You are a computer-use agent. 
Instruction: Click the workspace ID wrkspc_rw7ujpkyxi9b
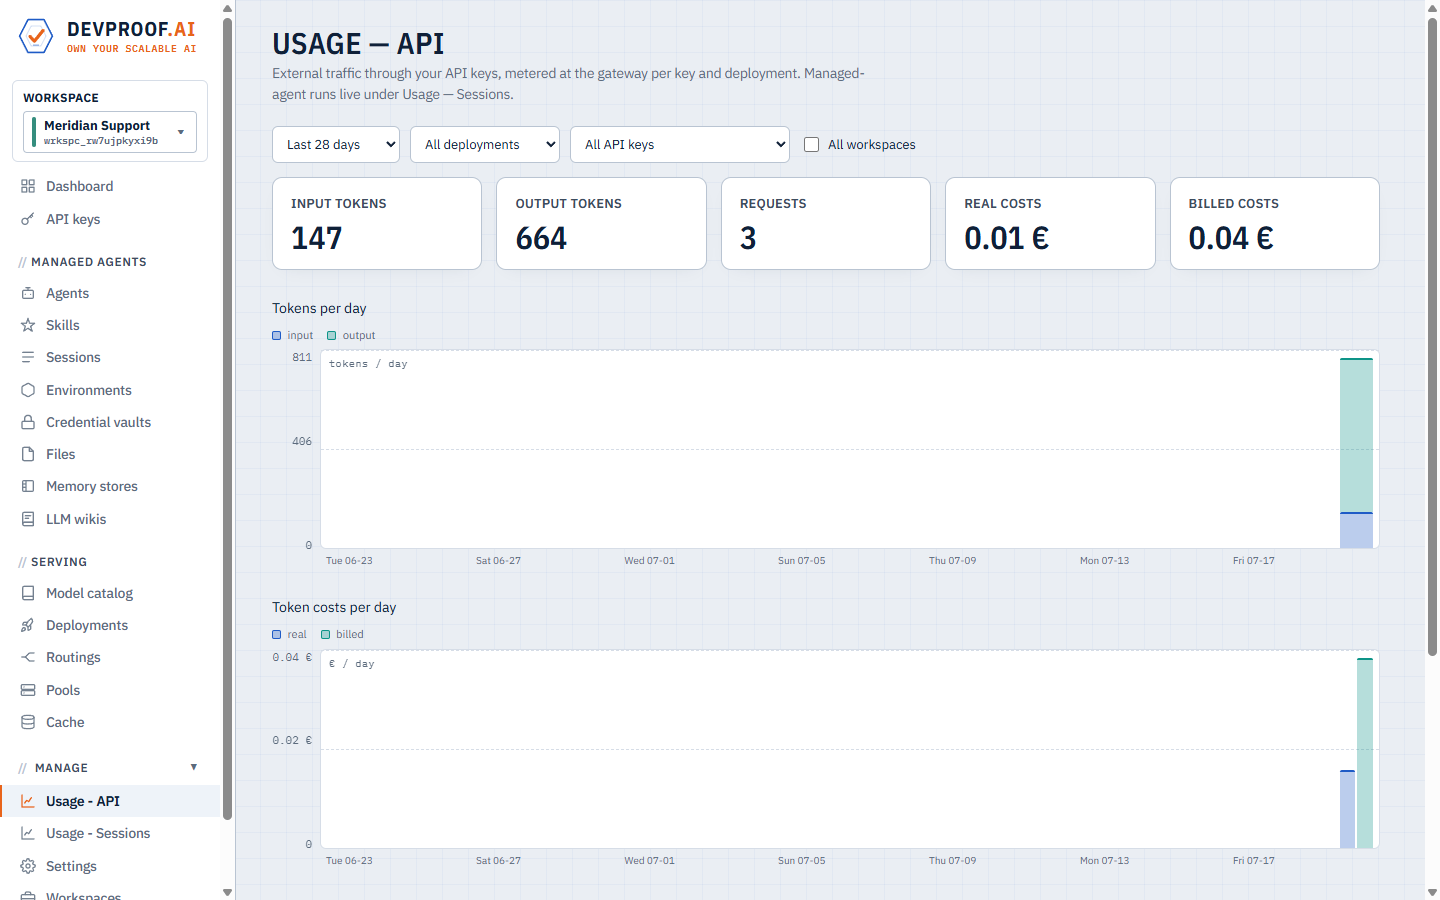tap(101, 141)
